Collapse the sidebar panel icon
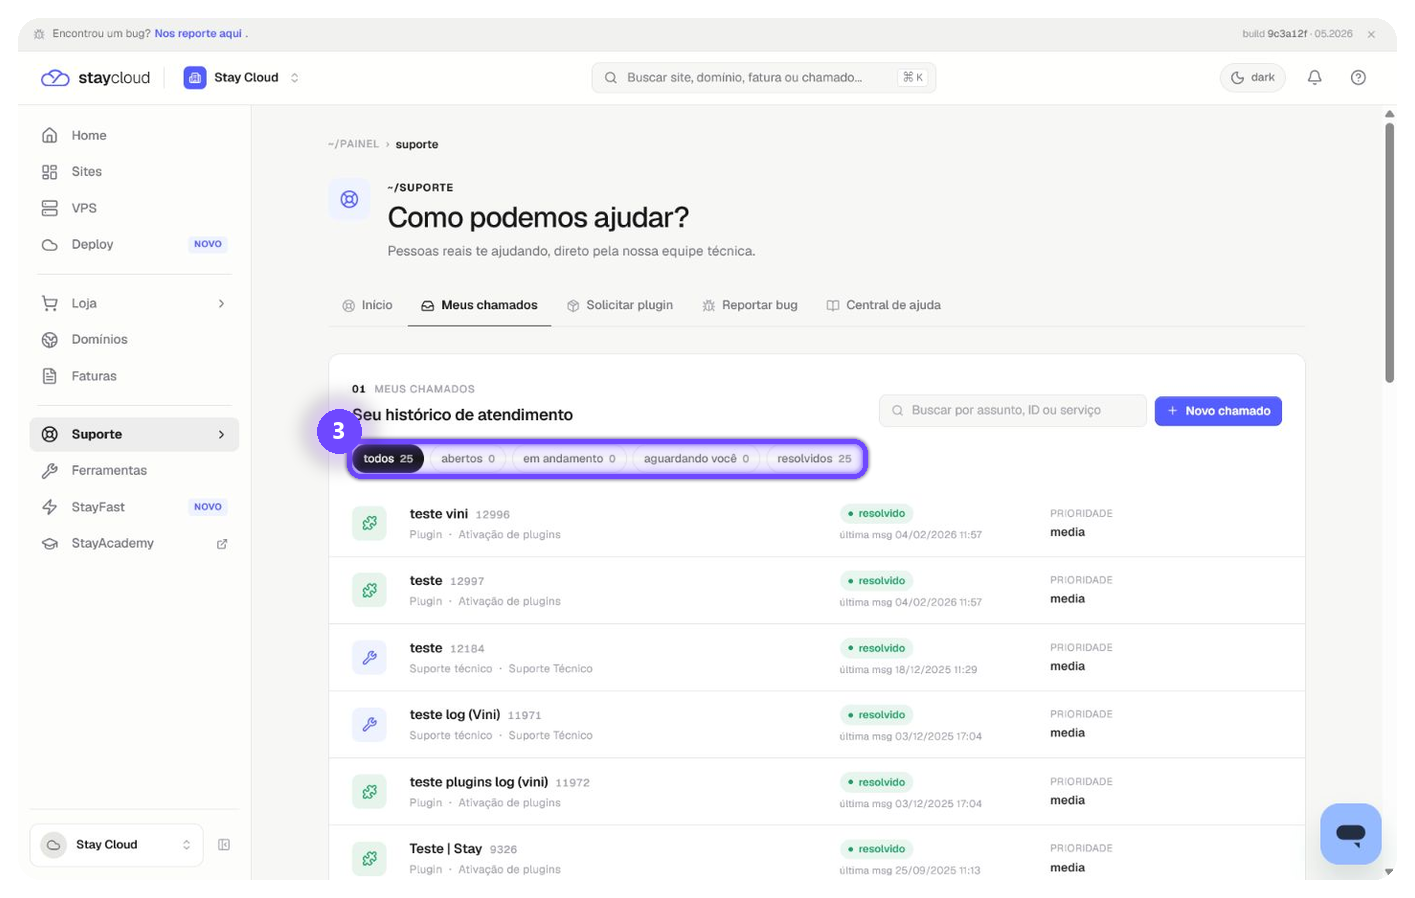The height and width of the screenshot is (898, 1415). pyautogui.click(x=224, y=845)
